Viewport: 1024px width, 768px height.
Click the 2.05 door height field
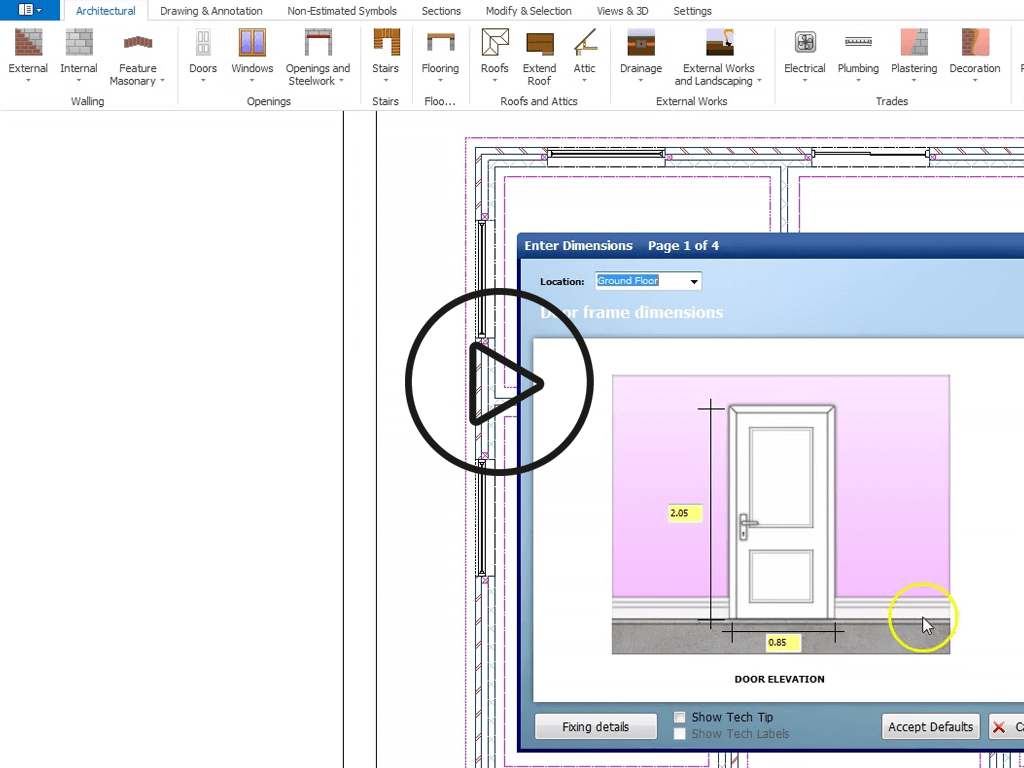point(685,513)
